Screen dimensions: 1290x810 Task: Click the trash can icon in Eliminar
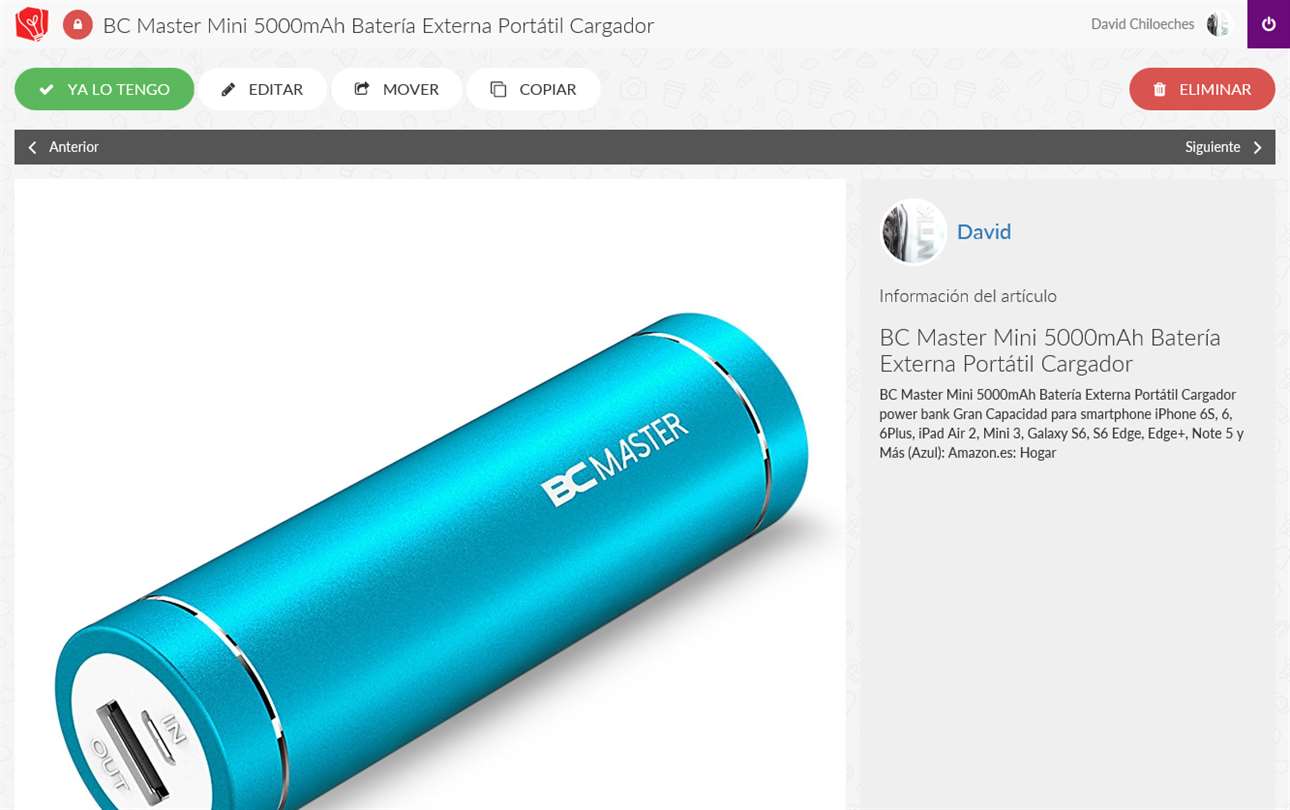[1160, 89]
